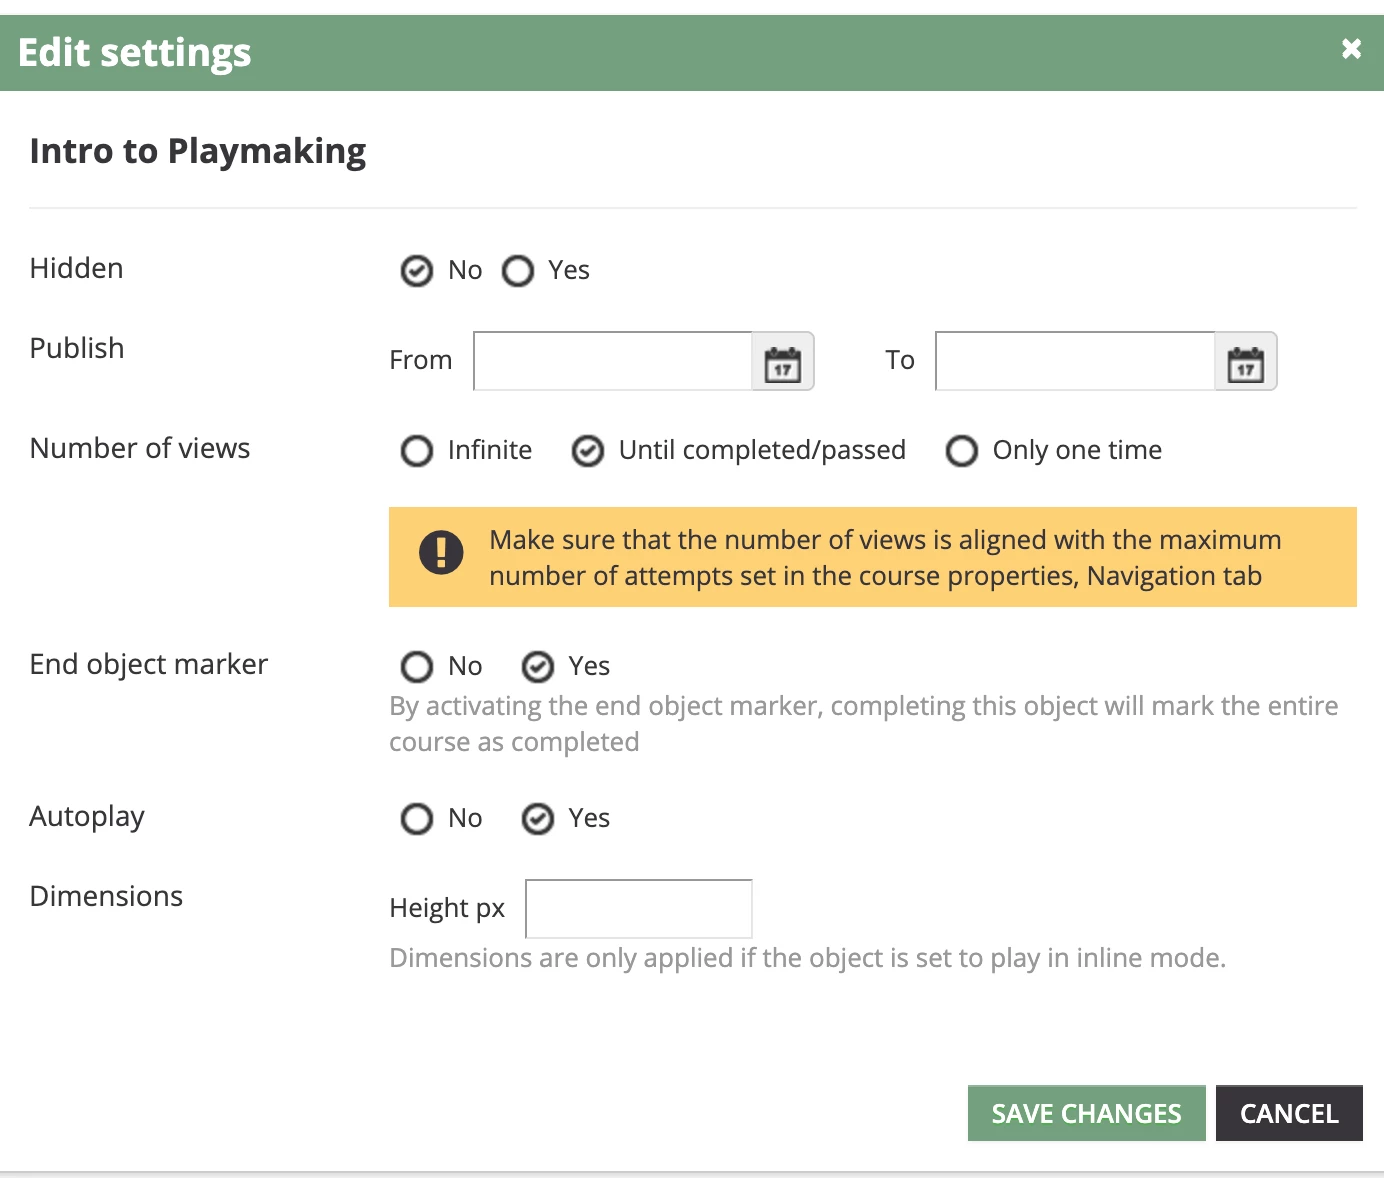The image size is (1384, 1178).
Task: Click the Publish To date field
Action: point(1075,362)
